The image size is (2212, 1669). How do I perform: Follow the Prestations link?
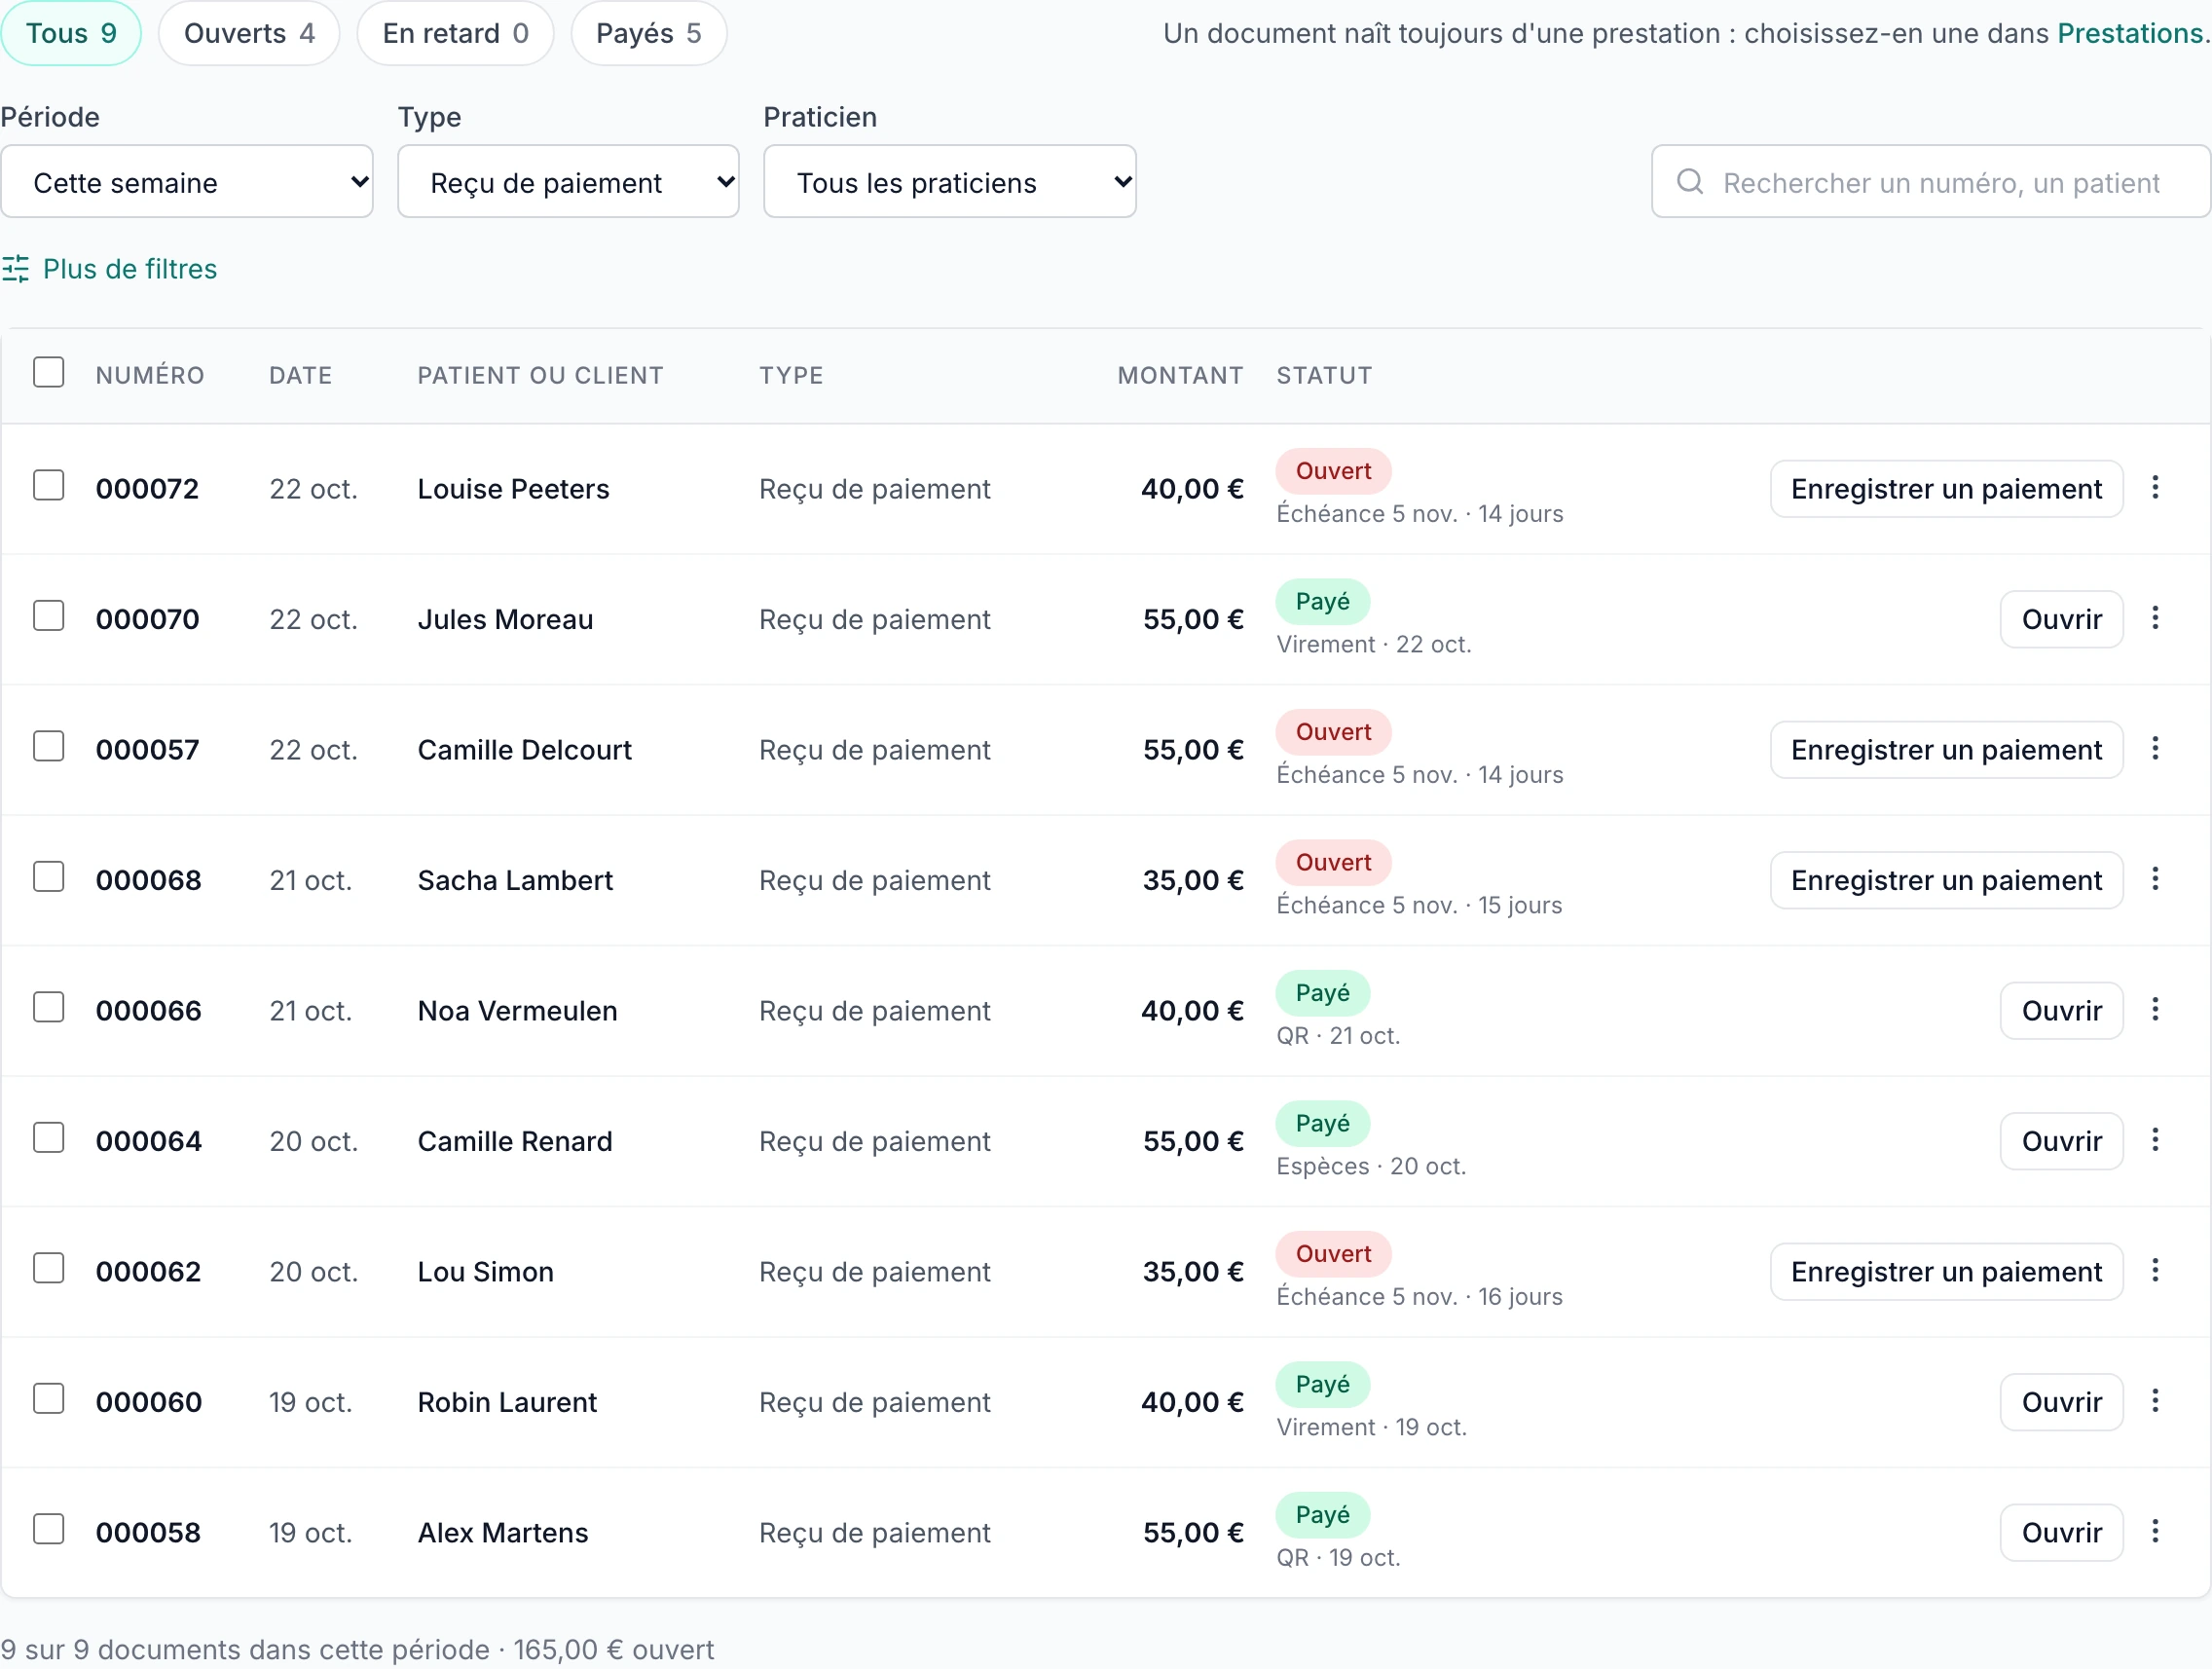pyautogui.click(x=2130, y=33)
